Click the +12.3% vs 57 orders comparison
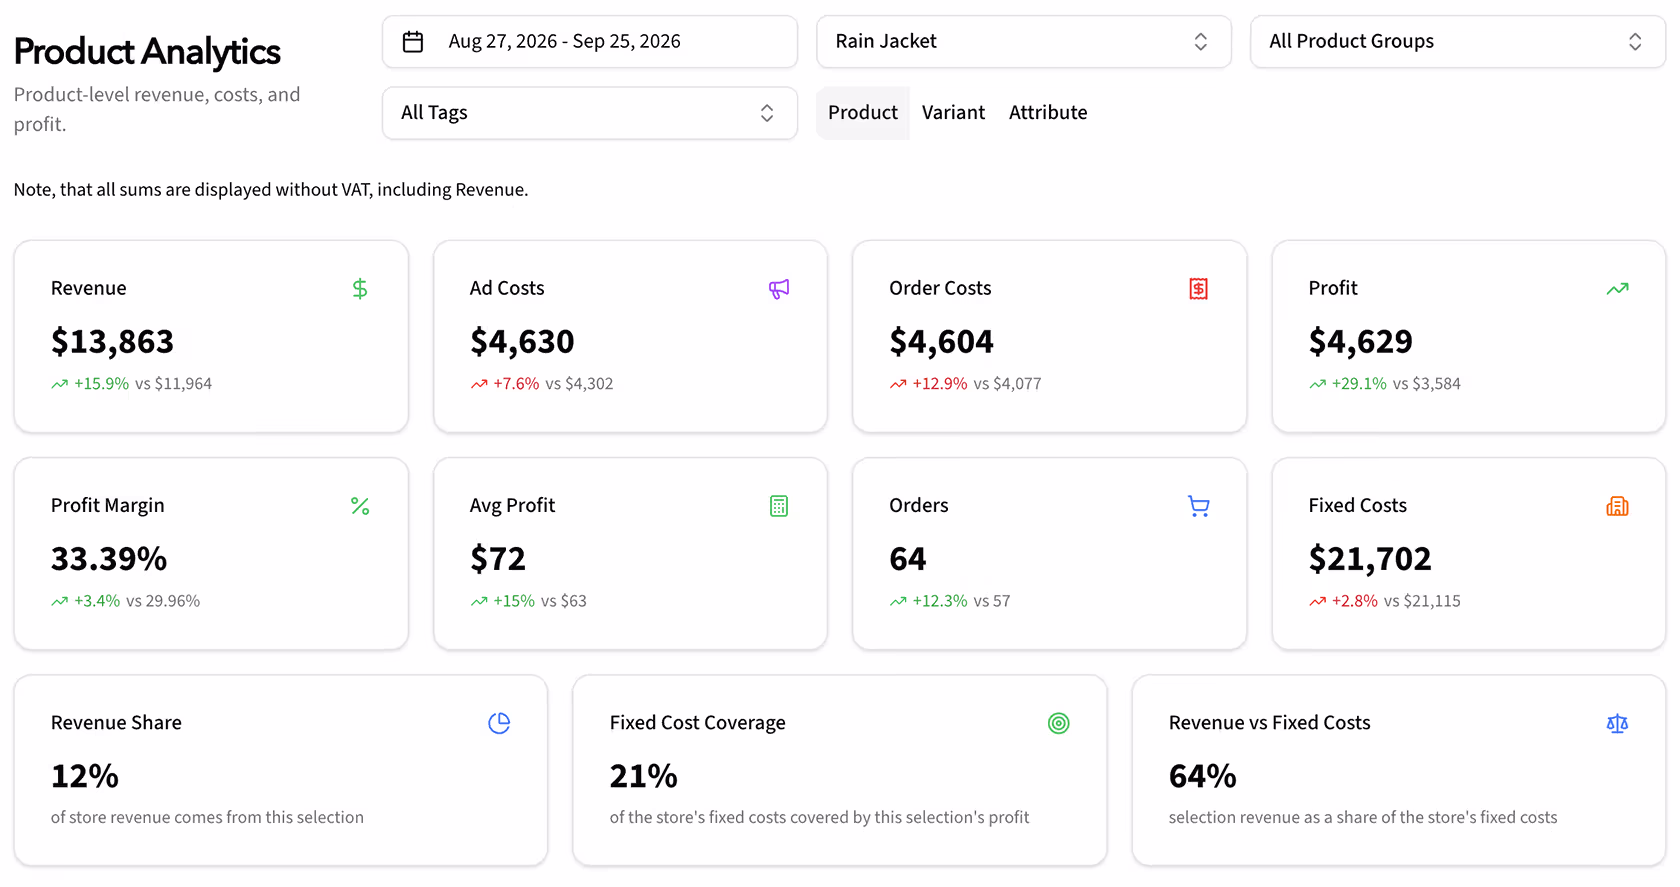1680x887 pixels. (950, 601)
